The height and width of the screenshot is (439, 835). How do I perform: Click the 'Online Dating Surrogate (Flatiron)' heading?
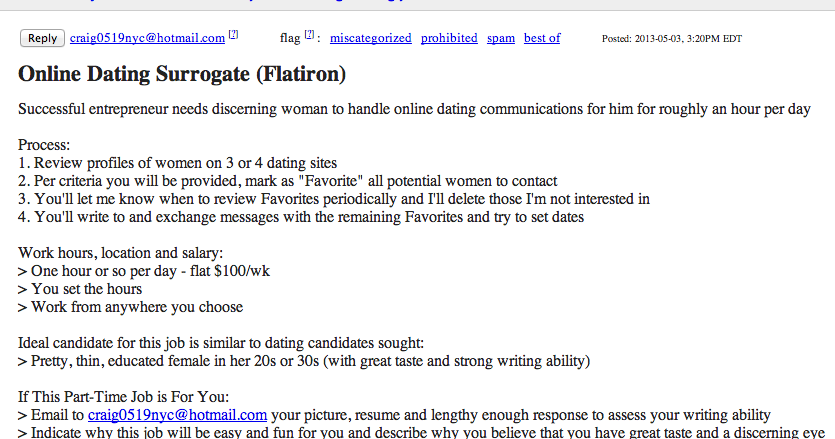pyautogui.click(x=182, y=74)
